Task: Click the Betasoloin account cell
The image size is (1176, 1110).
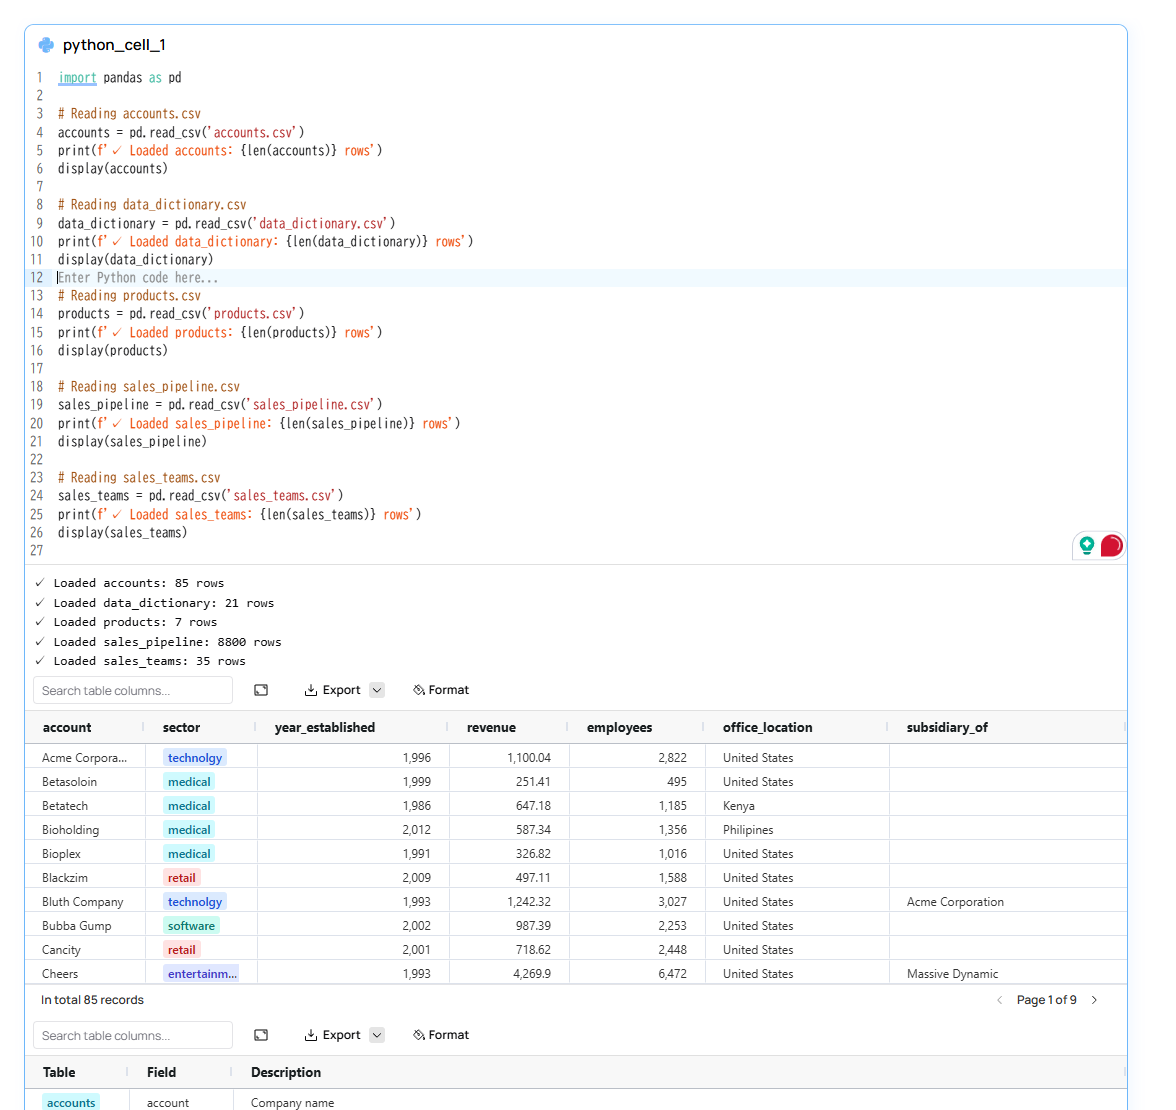Action: (x=70, y=782)
